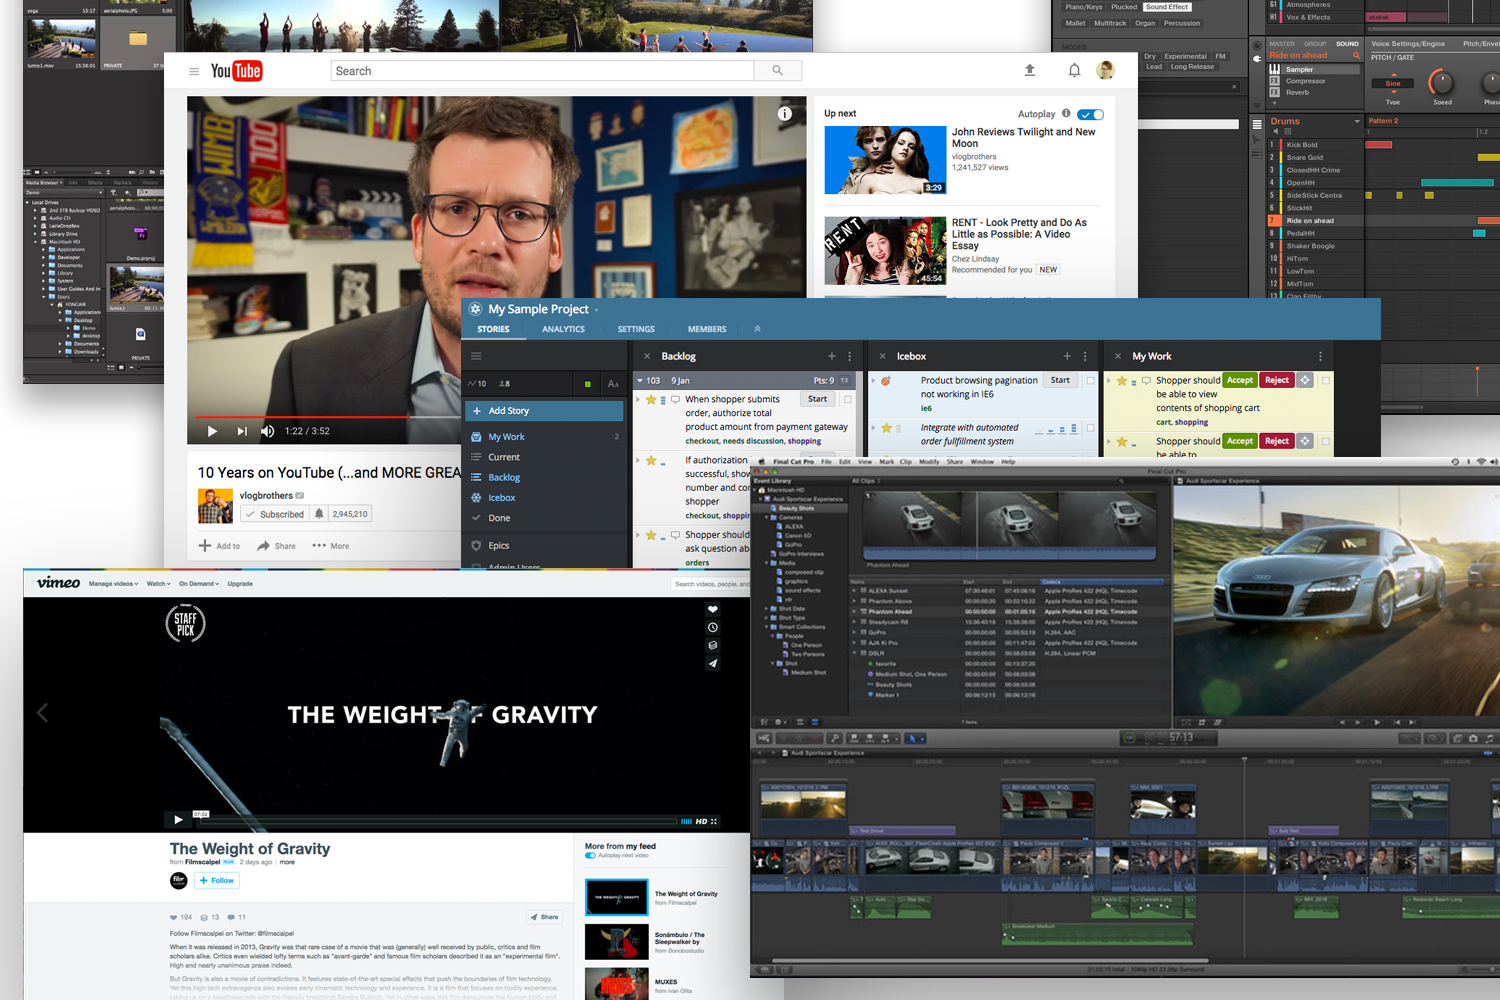Click the info icon beside Autoplay
The width and height of the screenshot is (1500, 1000).
(x=1066, y=113)
